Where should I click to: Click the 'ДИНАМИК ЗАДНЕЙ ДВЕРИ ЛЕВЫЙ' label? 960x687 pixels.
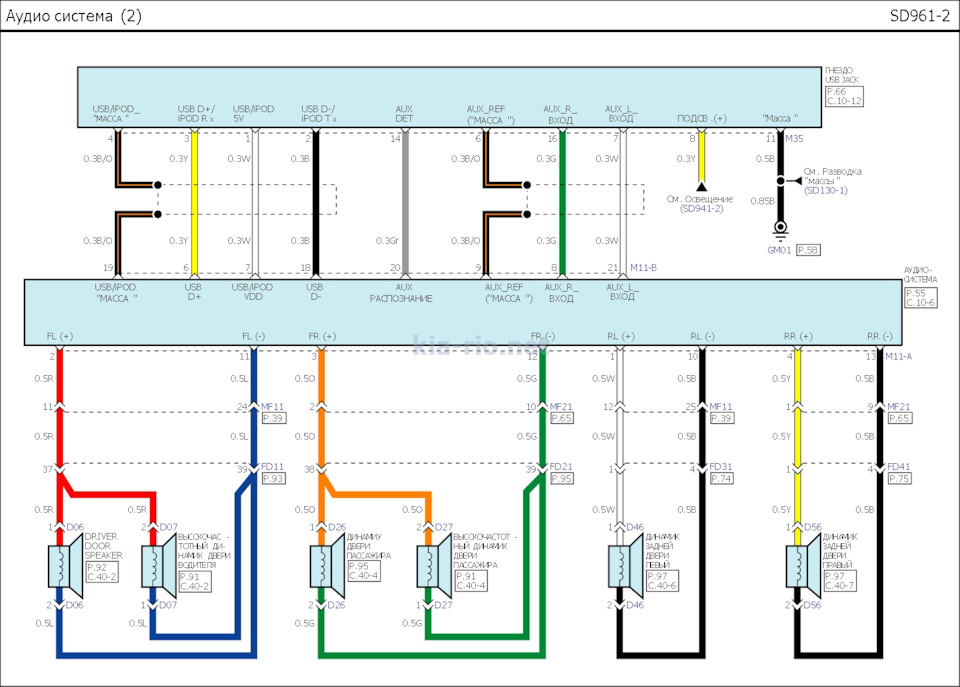[x=662, y=550]
